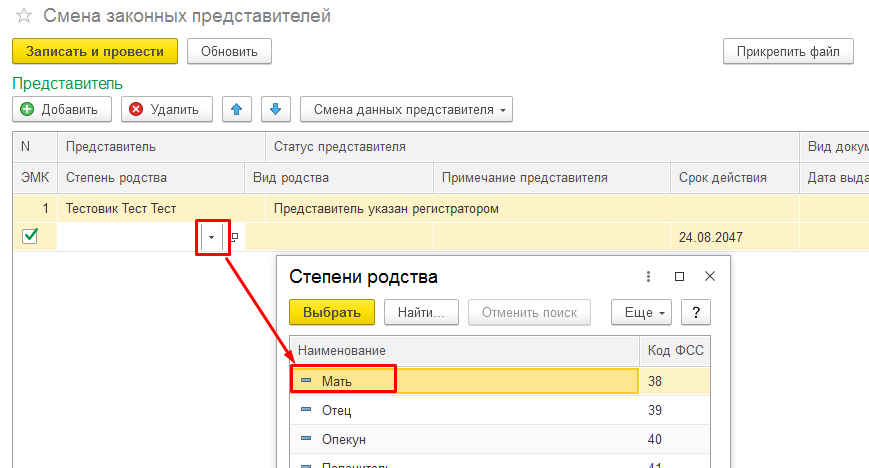This screenshot has width=869, height=468.
Task: Close the Степени родства dialog
Action: click(x=710, y=276)
